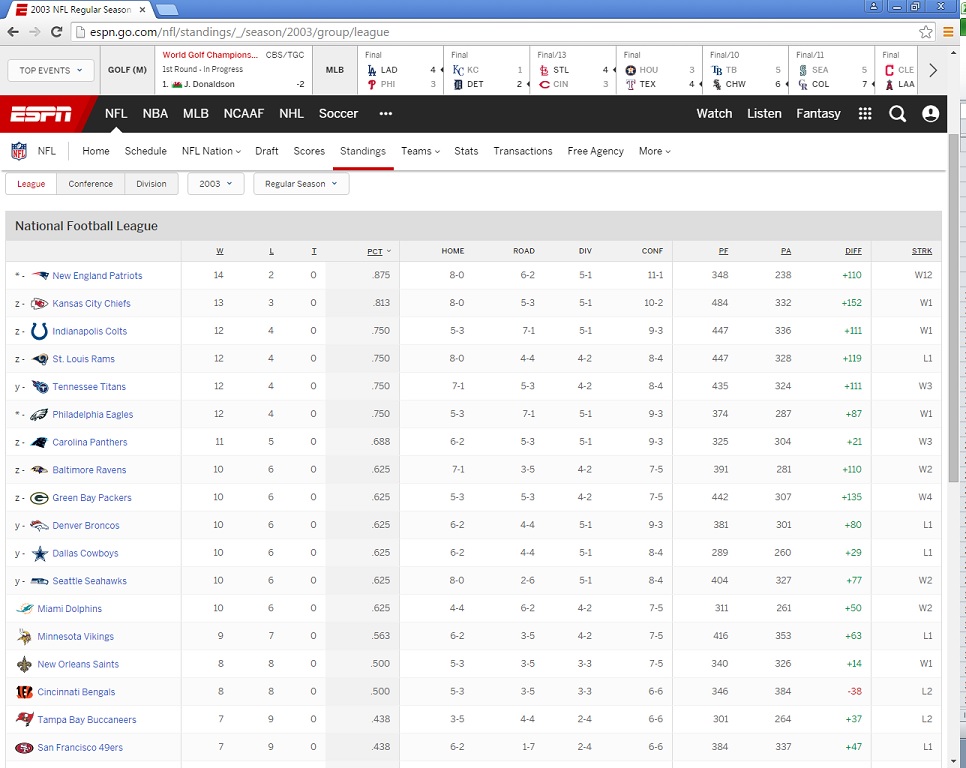Open the apps grid icon
Image resolution: width=966 pixels, height=768 pixels.
coord(865,114)
